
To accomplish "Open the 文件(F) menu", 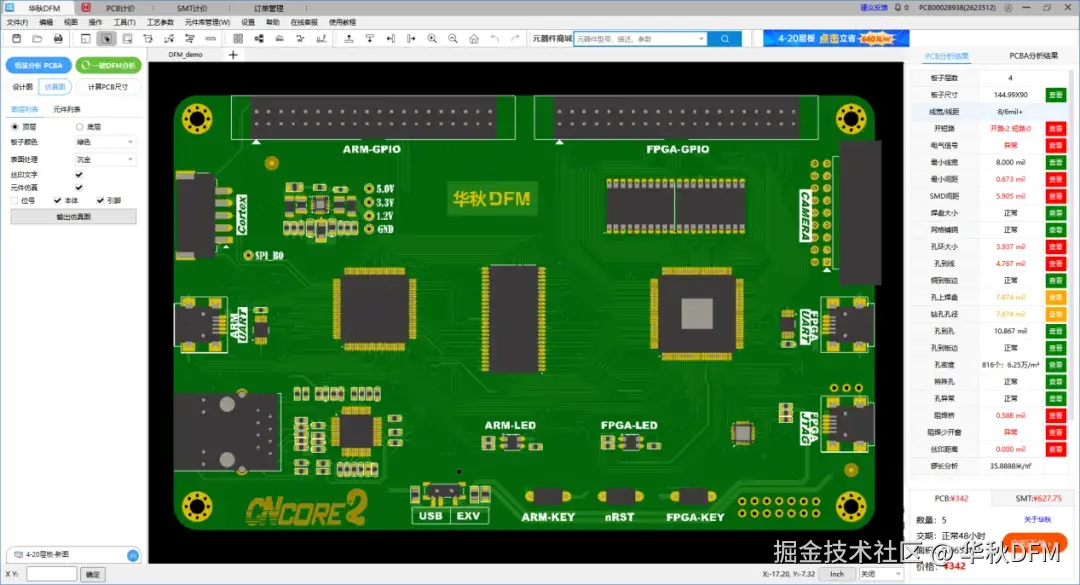I will (x=17, y=22).
